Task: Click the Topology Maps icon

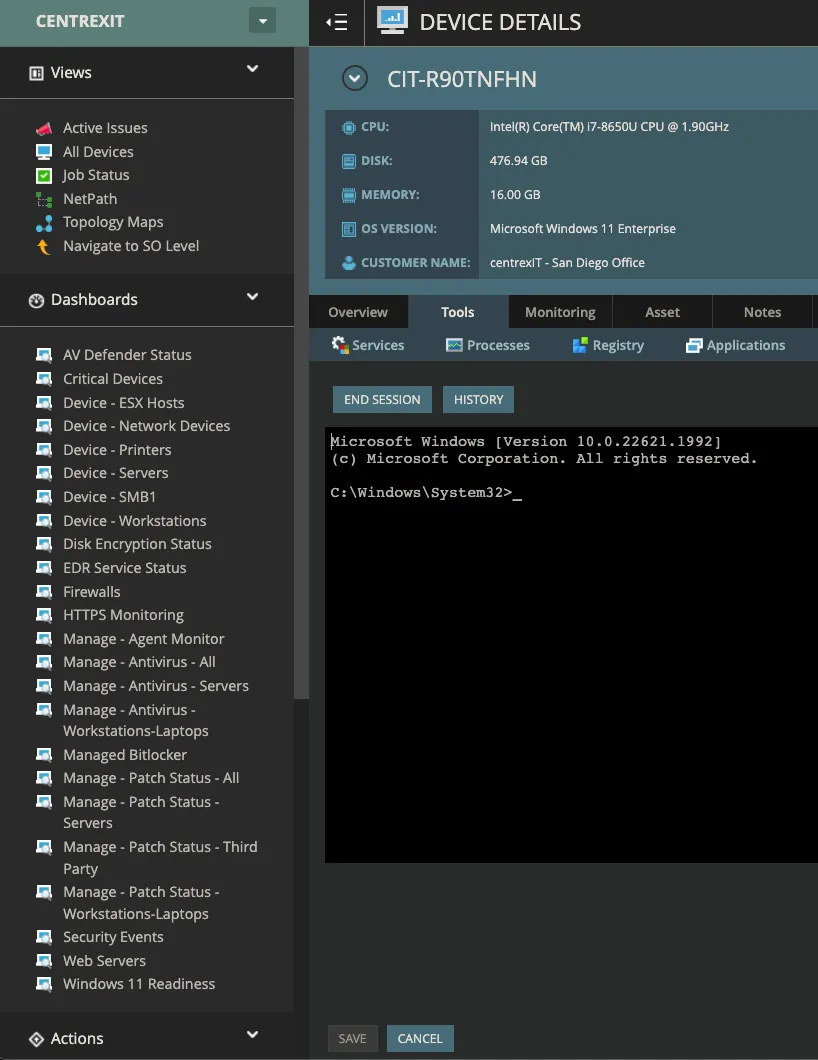Action: (44, 223)
